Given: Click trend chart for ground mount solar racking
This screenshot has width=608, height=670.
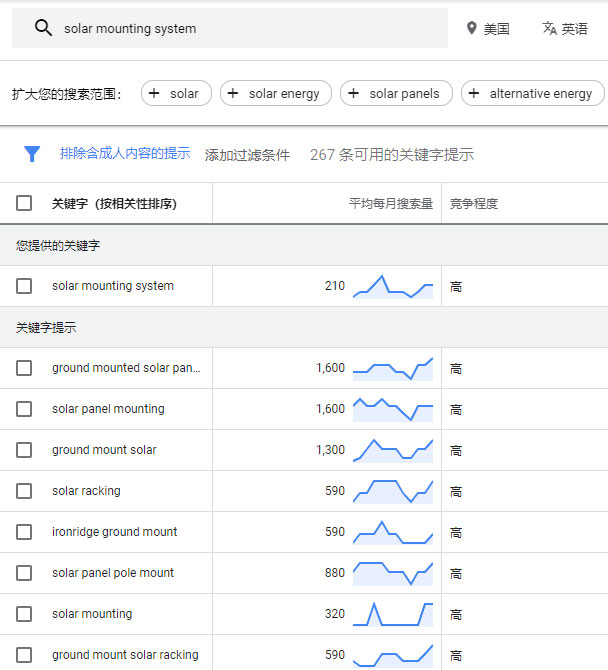Looking at the screenshot, I should 393,655.
